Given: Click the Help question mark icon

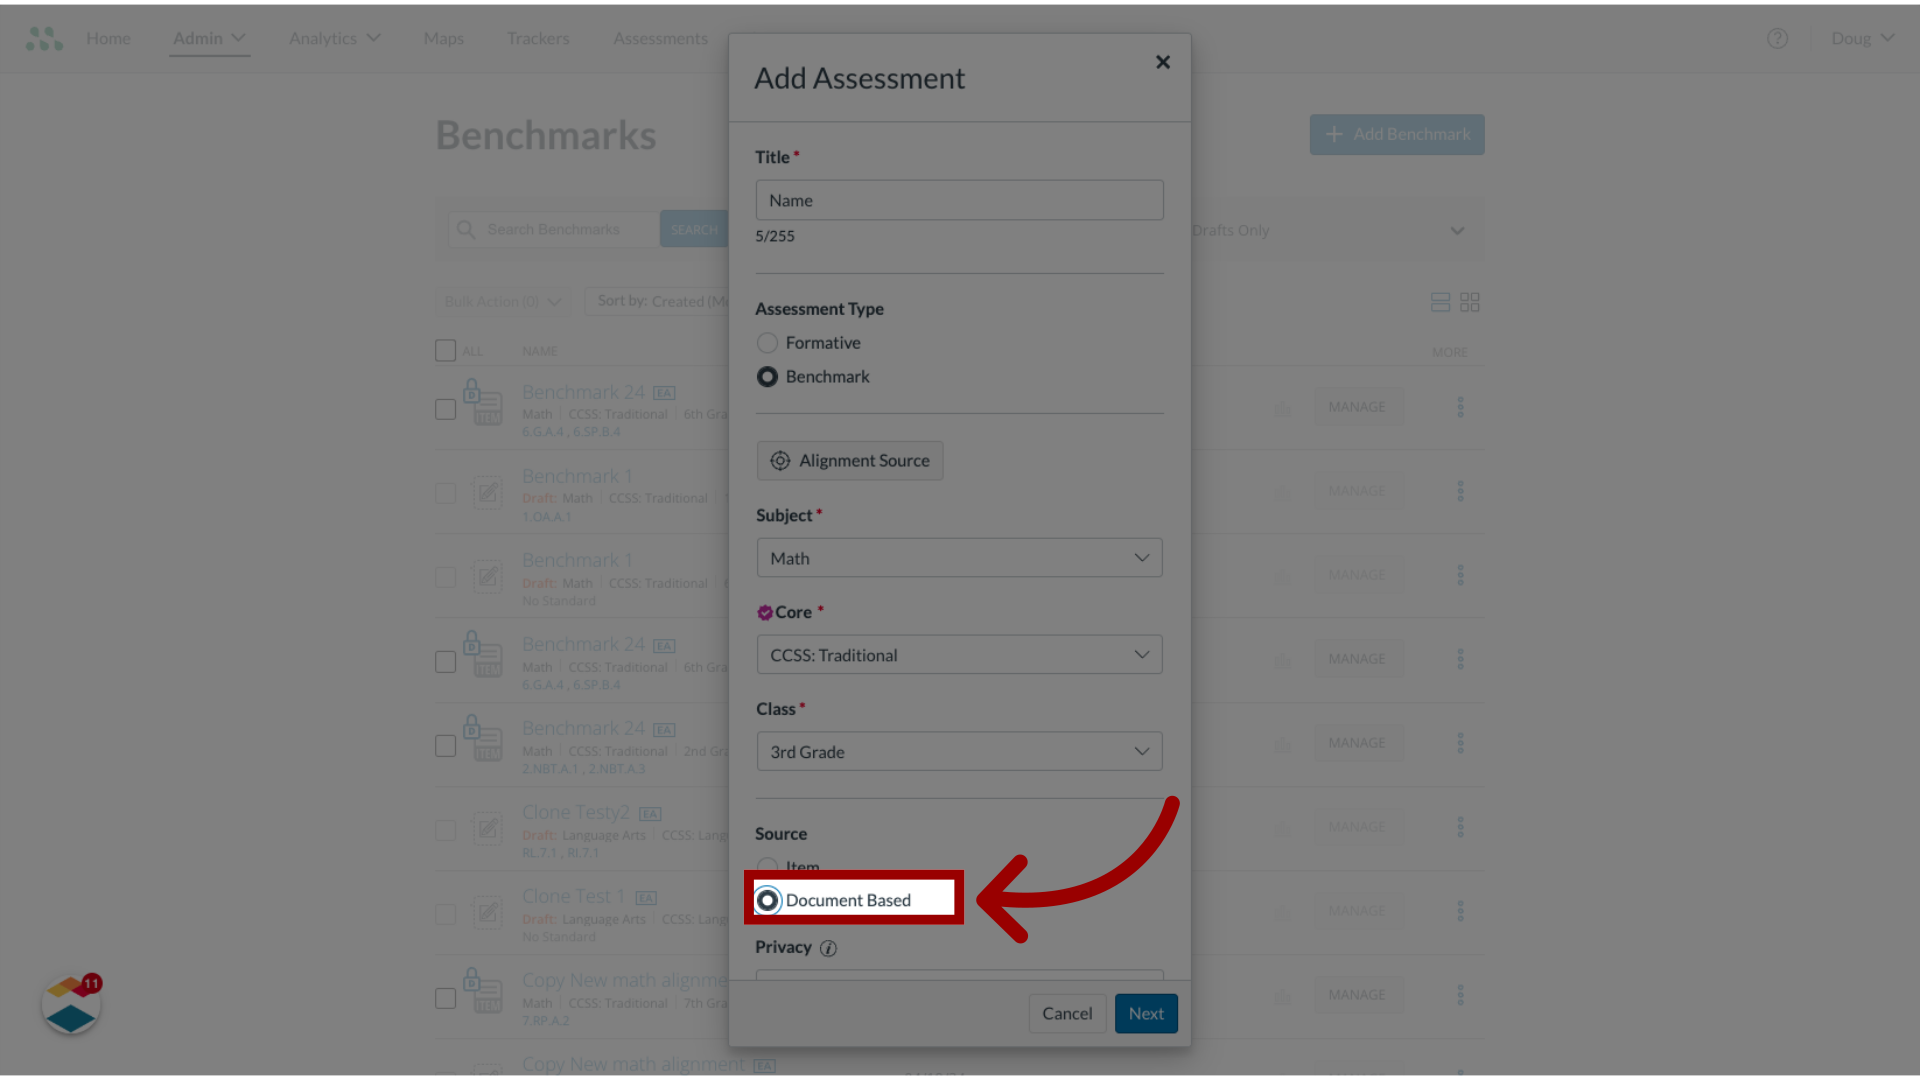Looking at the screenshot, I should pos(1778,38).
